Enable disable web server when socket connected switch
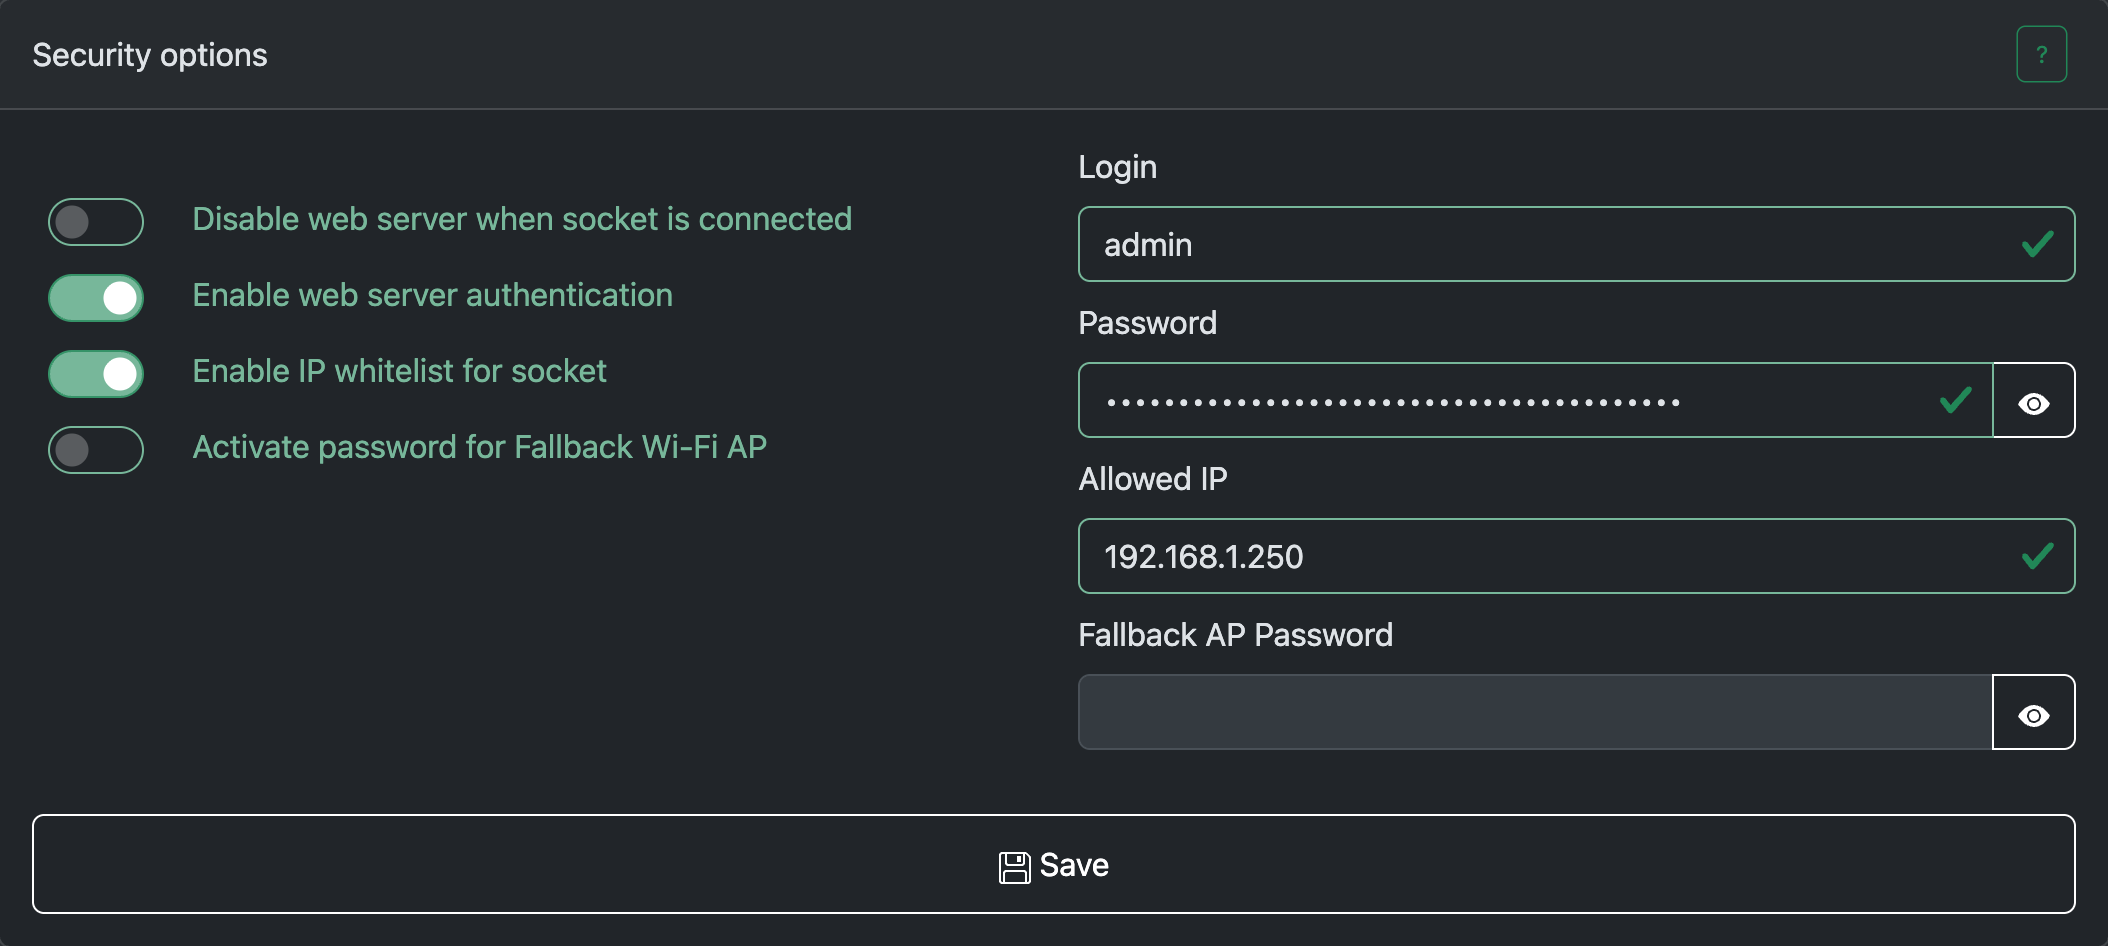 tap(96, 222)
